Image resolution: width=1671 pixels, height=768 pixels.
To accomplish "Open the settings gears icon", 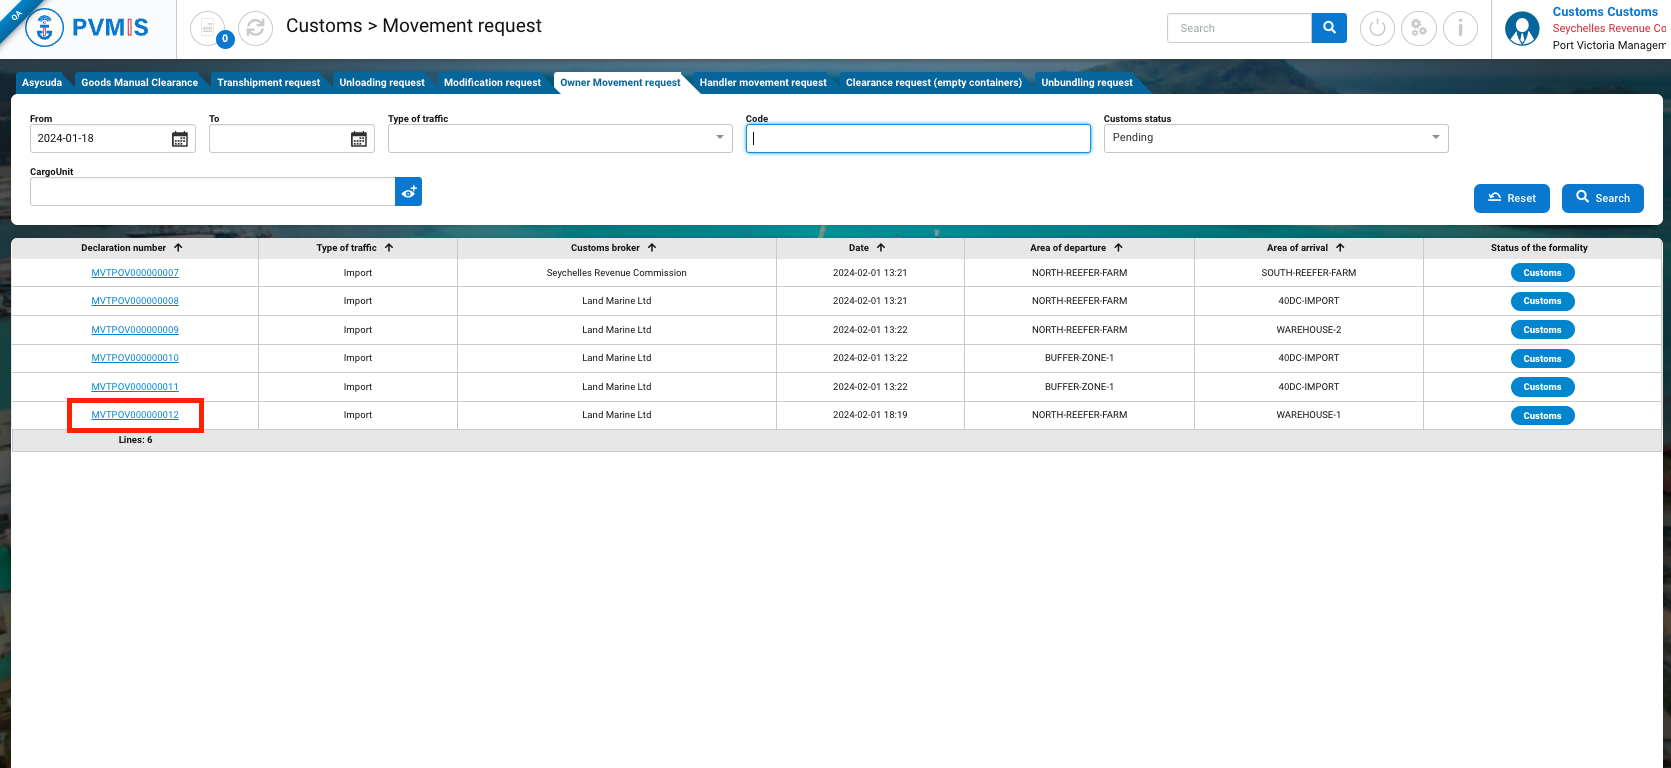I will [1418, 28].
